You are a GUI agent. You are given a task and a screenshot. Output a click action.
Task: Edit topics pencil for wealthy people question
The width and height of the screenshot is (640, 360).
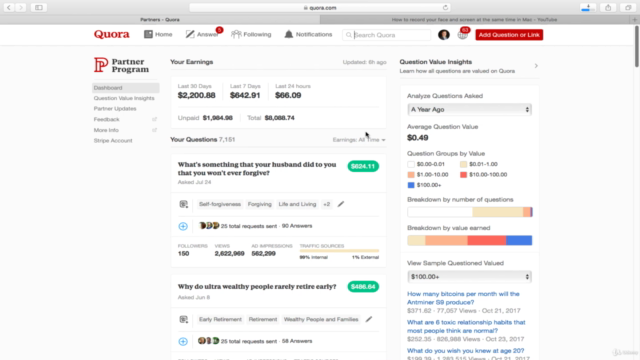coord(369,319)
